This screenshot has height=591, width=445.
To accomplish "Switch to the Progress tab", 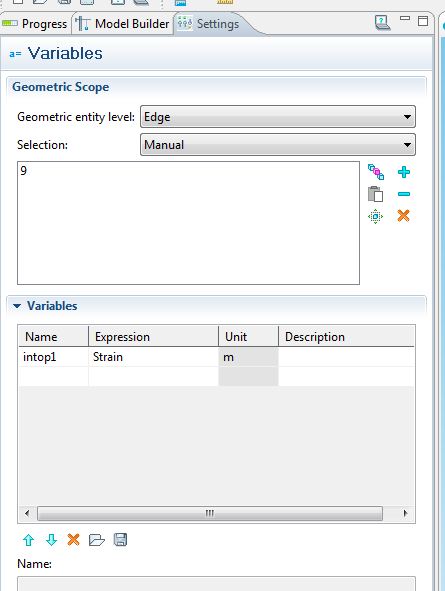I will coord(35,24).
